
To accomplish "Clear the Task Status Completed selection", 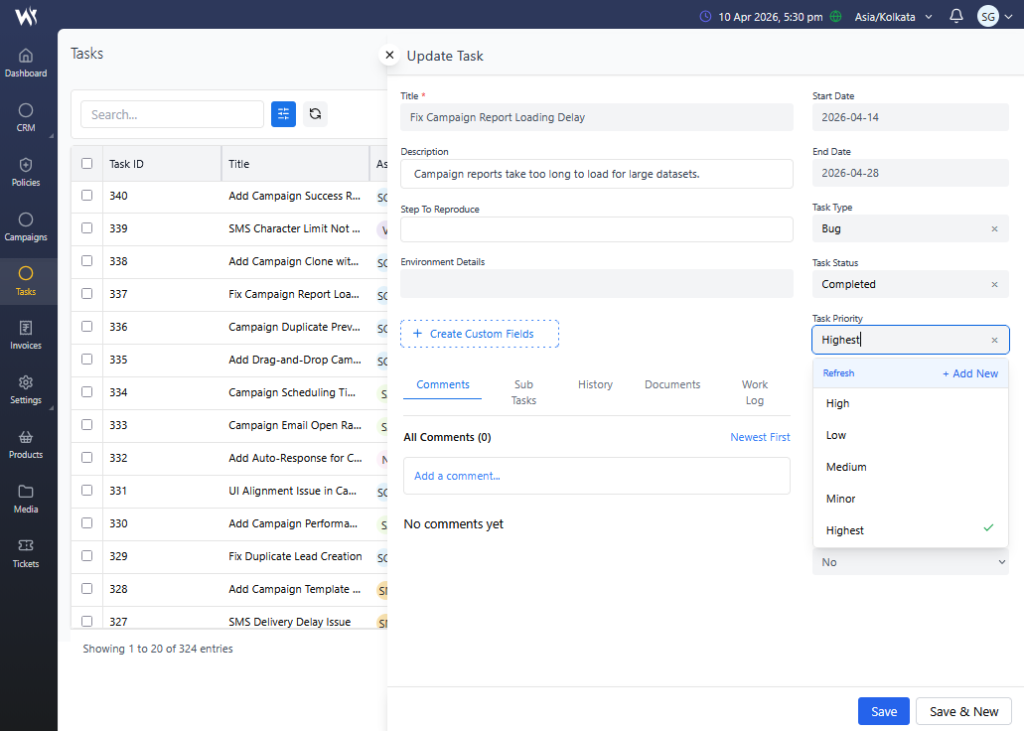I will pos(994,285).
